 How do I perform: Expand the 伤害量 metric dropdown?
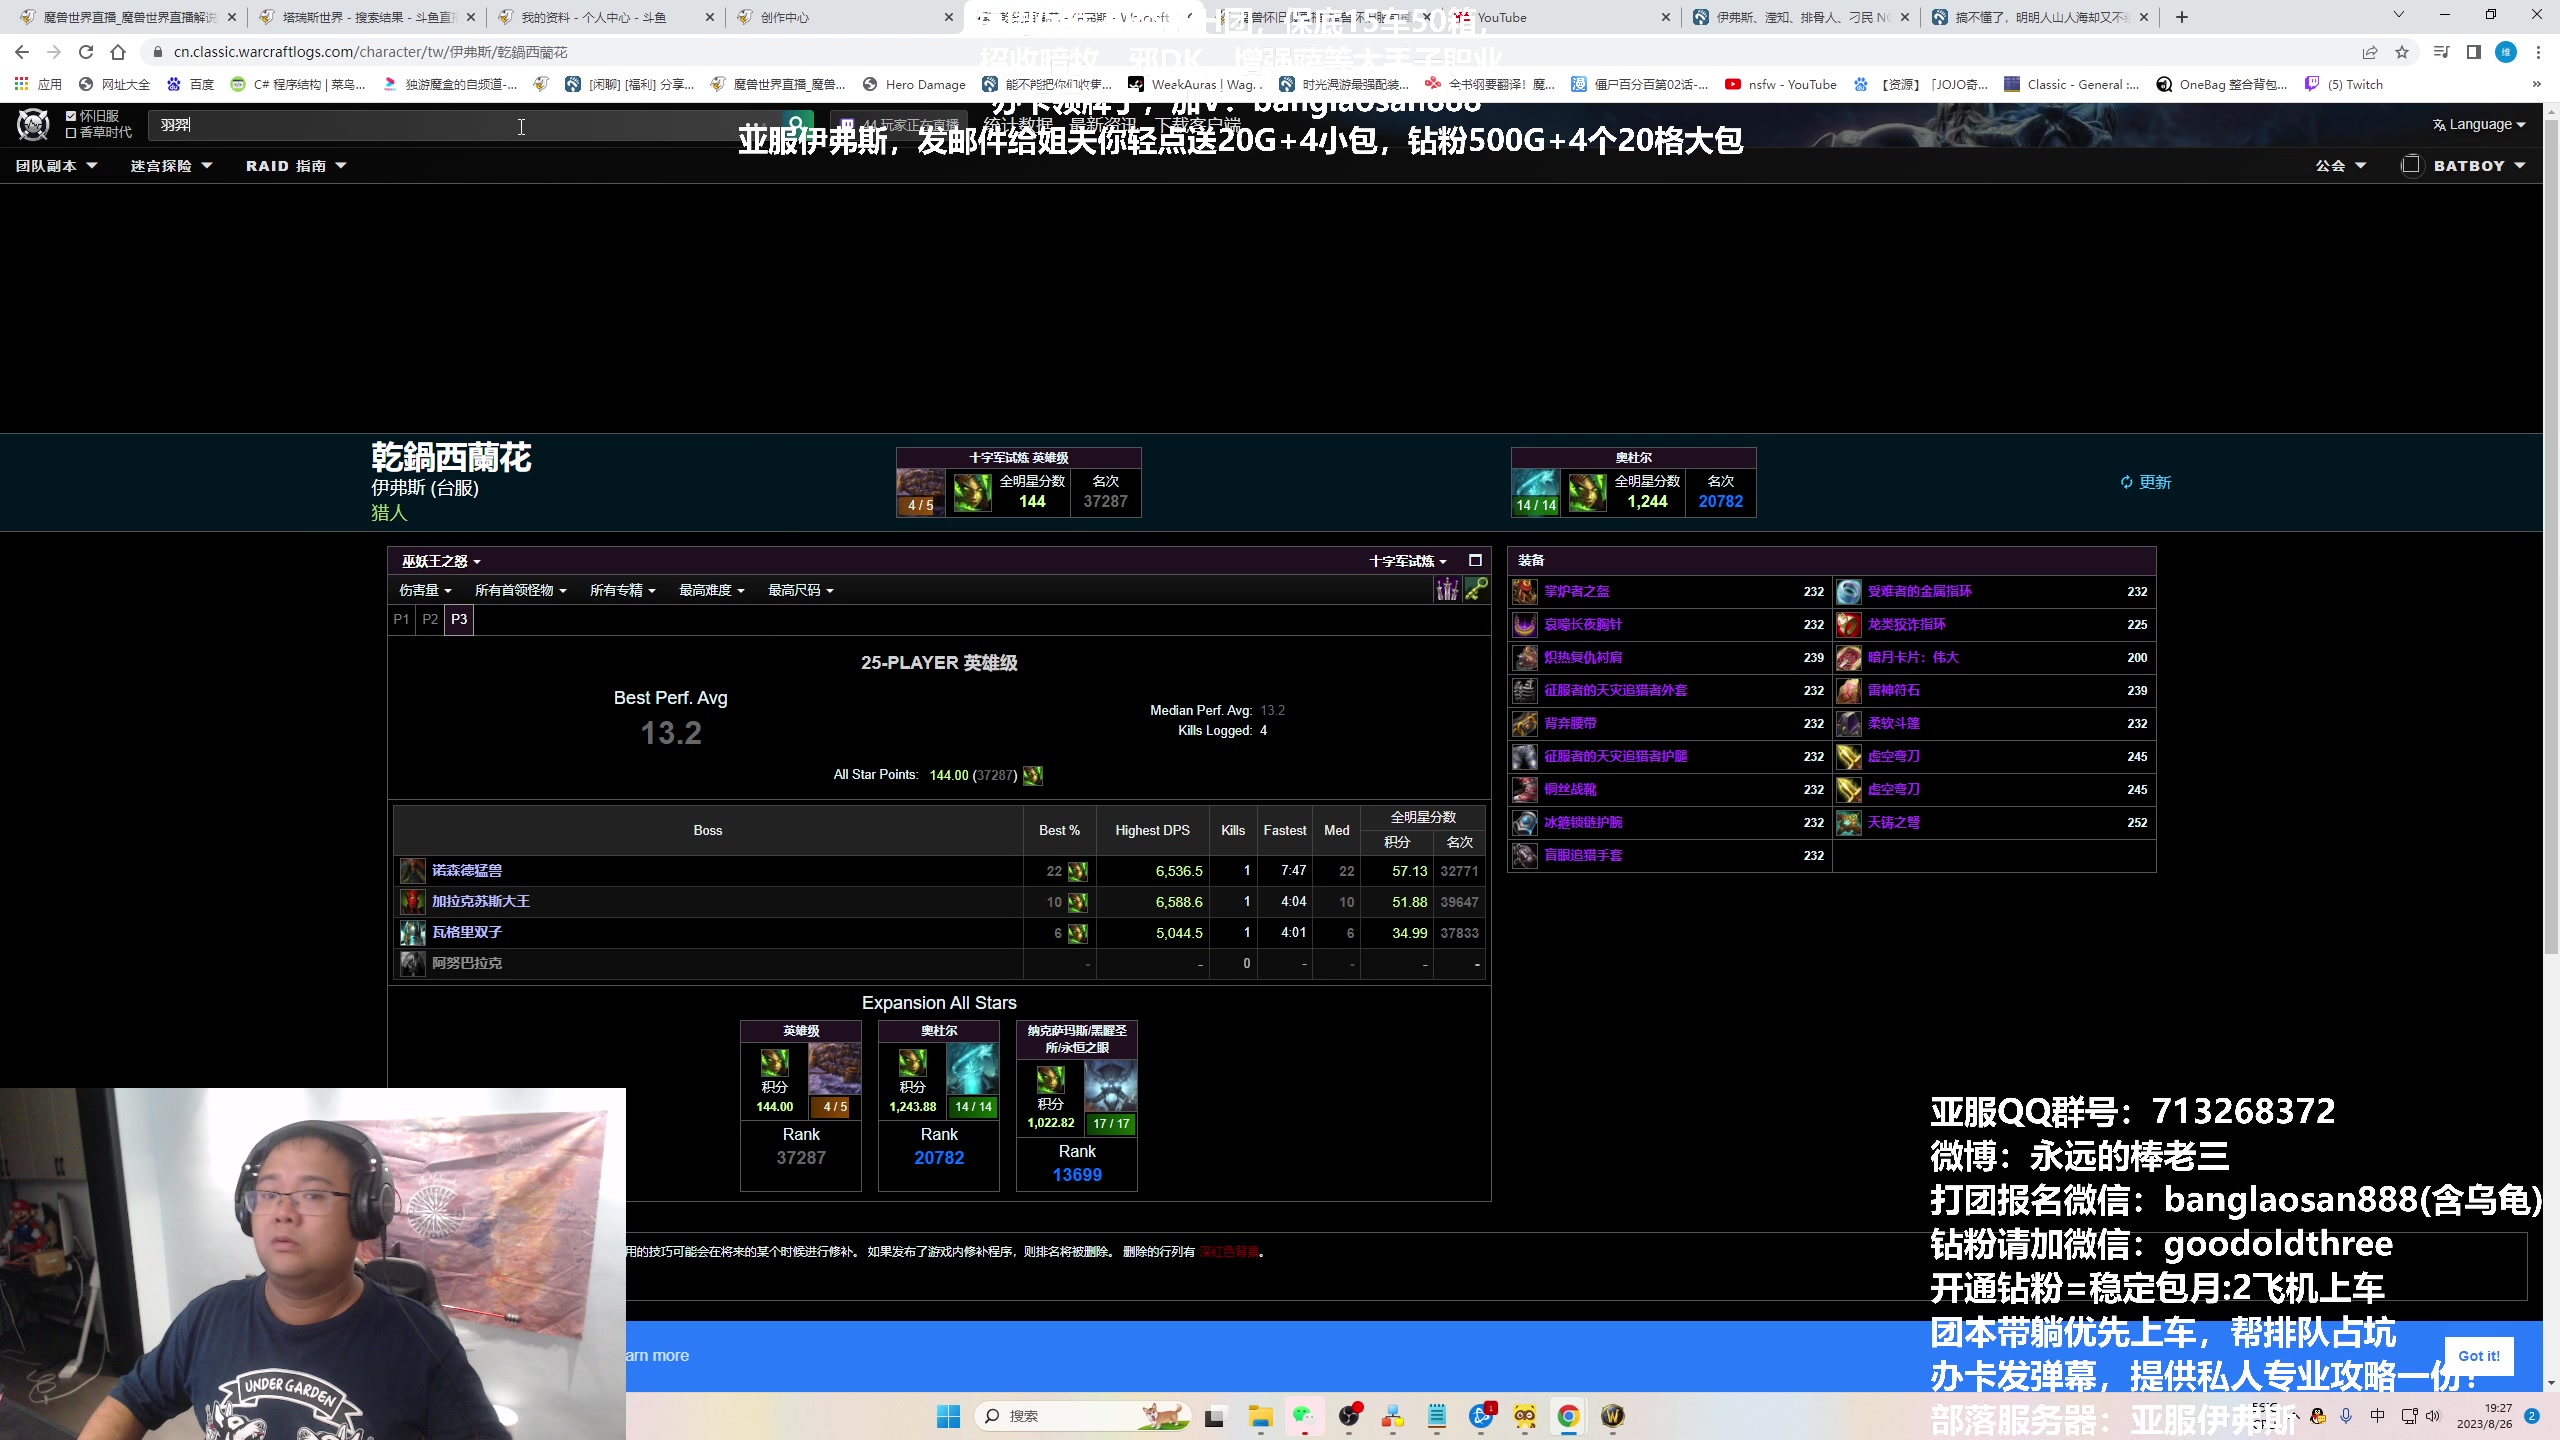coord(425,591)
